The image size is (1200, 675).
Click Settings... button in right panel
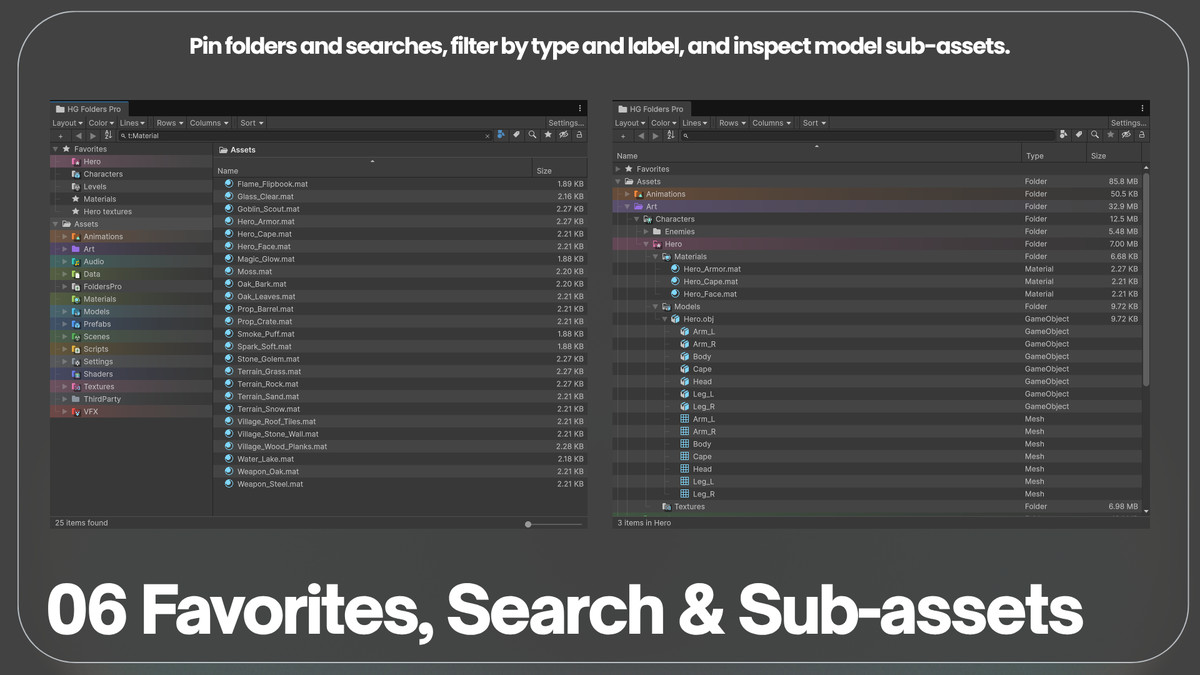point(1128,123)
